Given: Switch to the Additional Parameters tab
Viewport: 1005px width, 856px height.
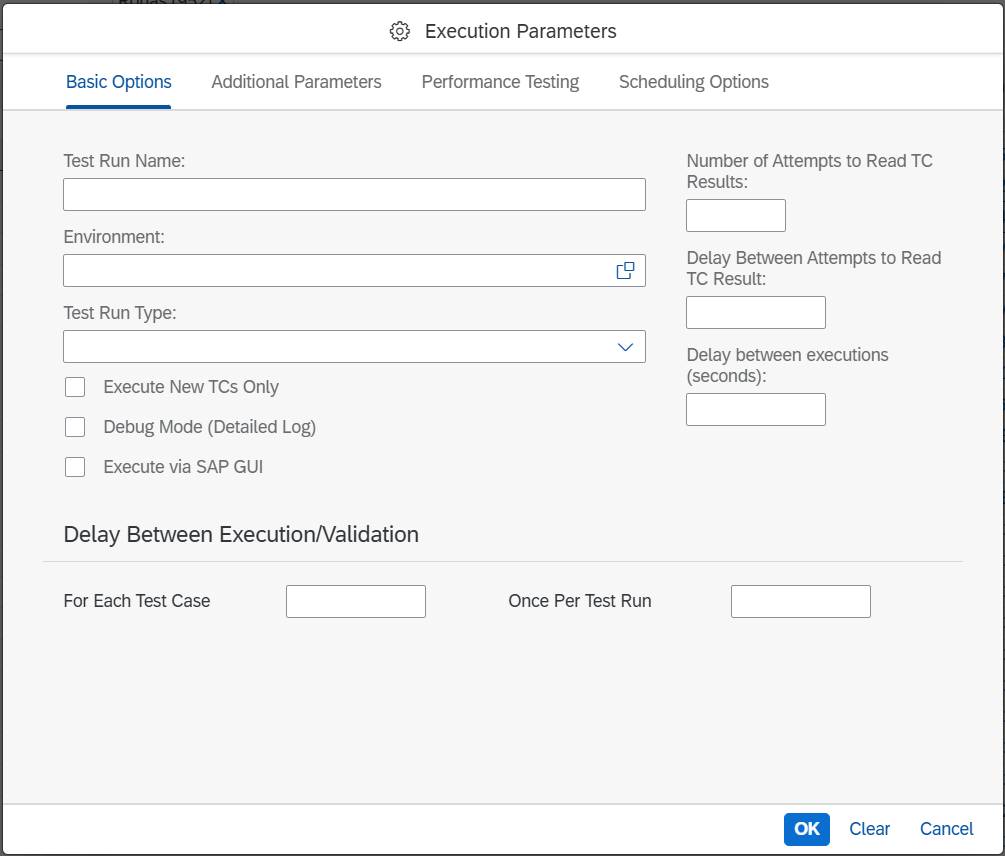Looking at the screenshot, I should 296,82.
